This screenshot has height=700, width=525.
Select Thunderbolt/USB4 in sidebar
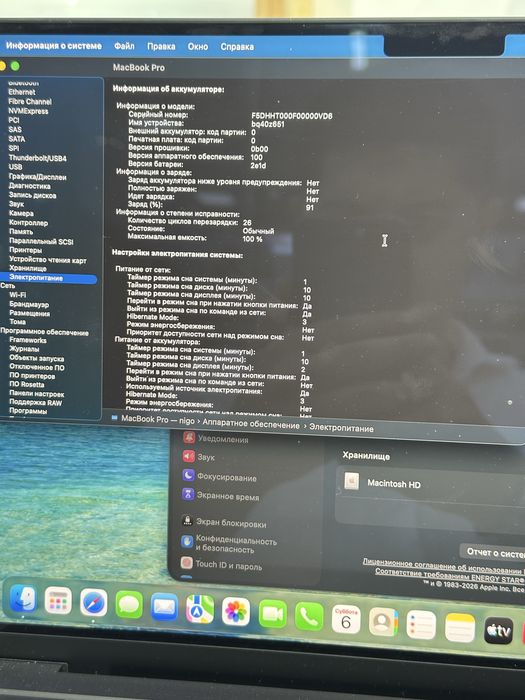pyautogui.click(x=38, y=158)
